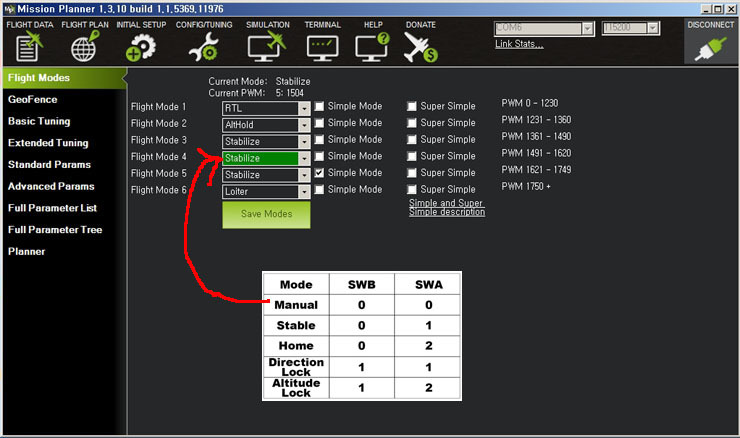Click the Mission Planner title bar icon
The image size is (740, 438).
tap(9, 9)
